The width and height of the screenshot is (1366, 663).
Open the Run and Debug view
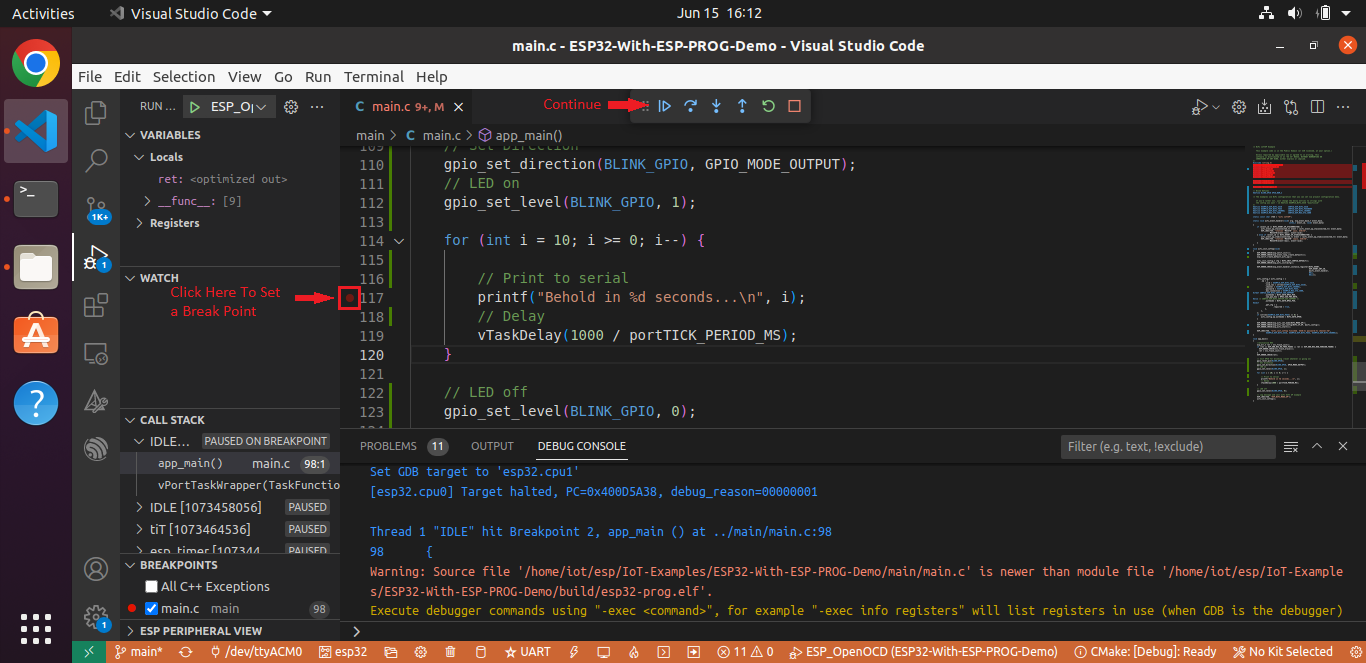click(x=96, y=257)
